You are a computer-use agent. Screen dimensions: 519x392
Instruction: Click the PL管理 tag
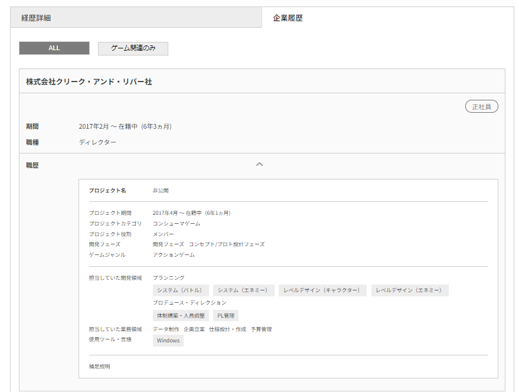click(x=226, y=315)
